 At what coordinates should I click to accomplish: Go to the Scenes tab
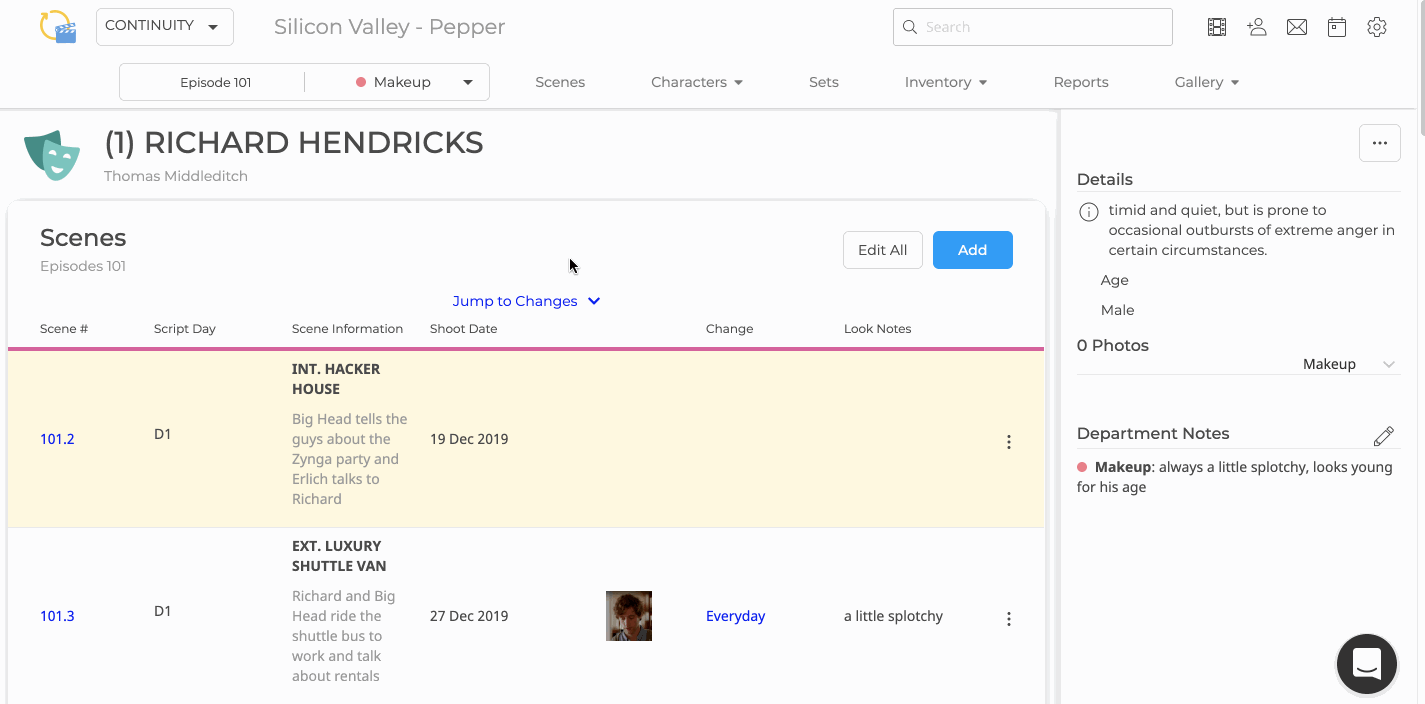pos(560,82)
